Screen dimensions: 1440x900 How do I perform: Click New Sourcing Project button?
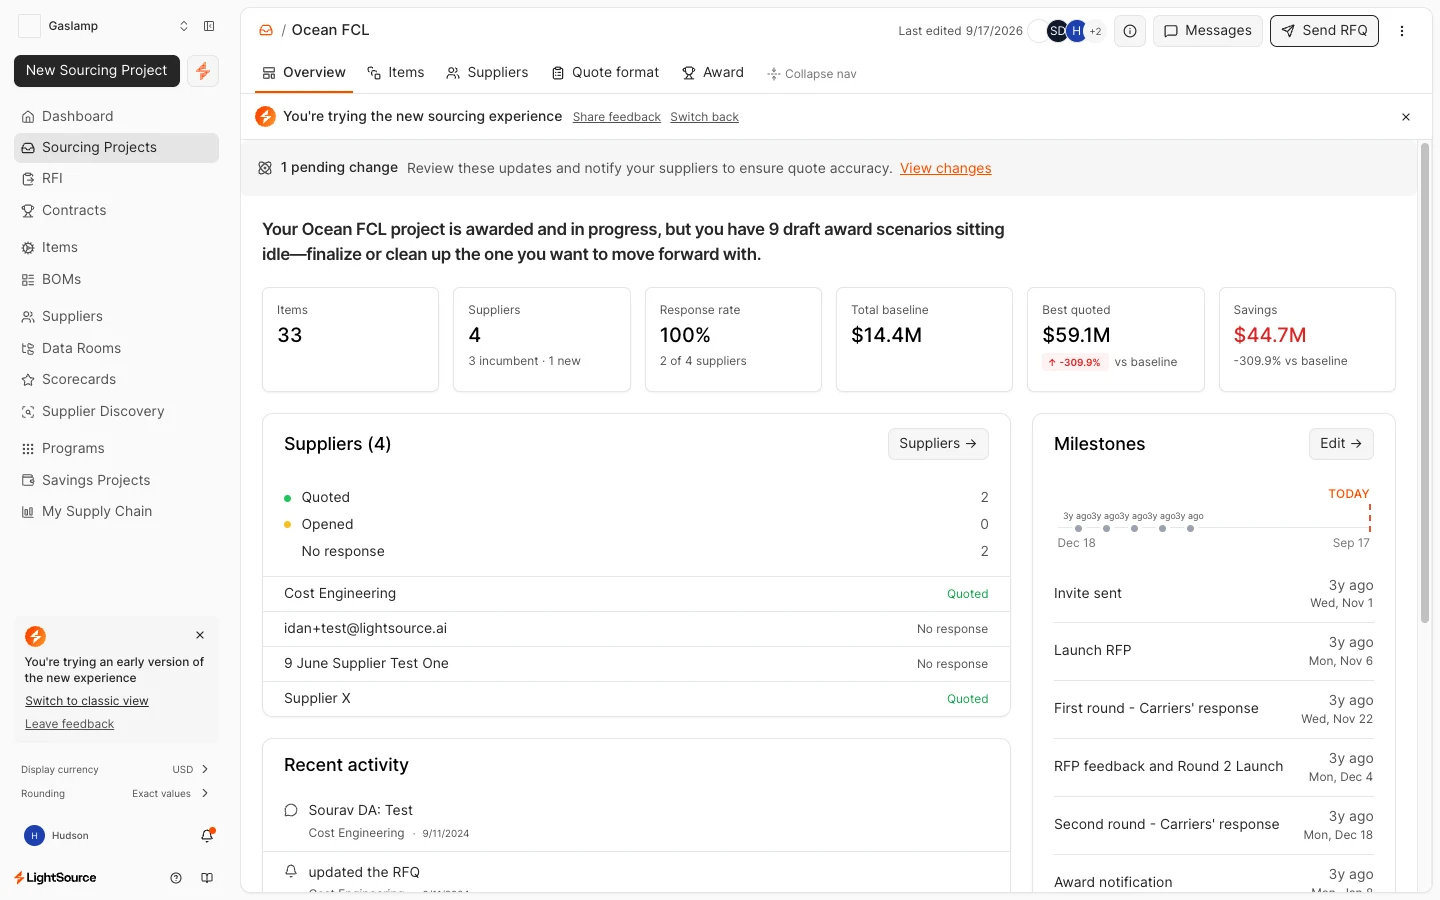tap(97, 71)
